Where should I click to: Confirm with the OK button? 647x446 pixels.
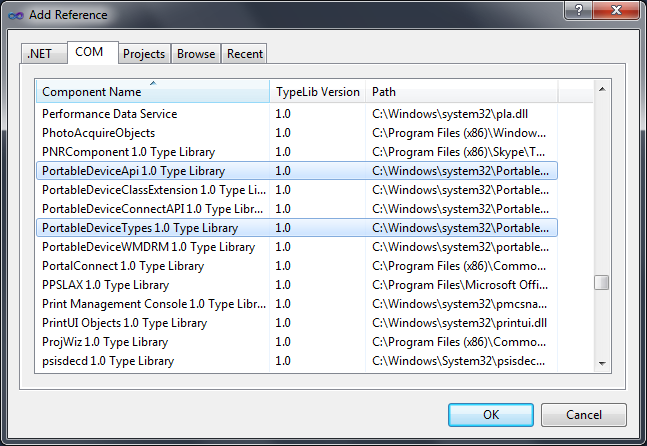(490, 415)
